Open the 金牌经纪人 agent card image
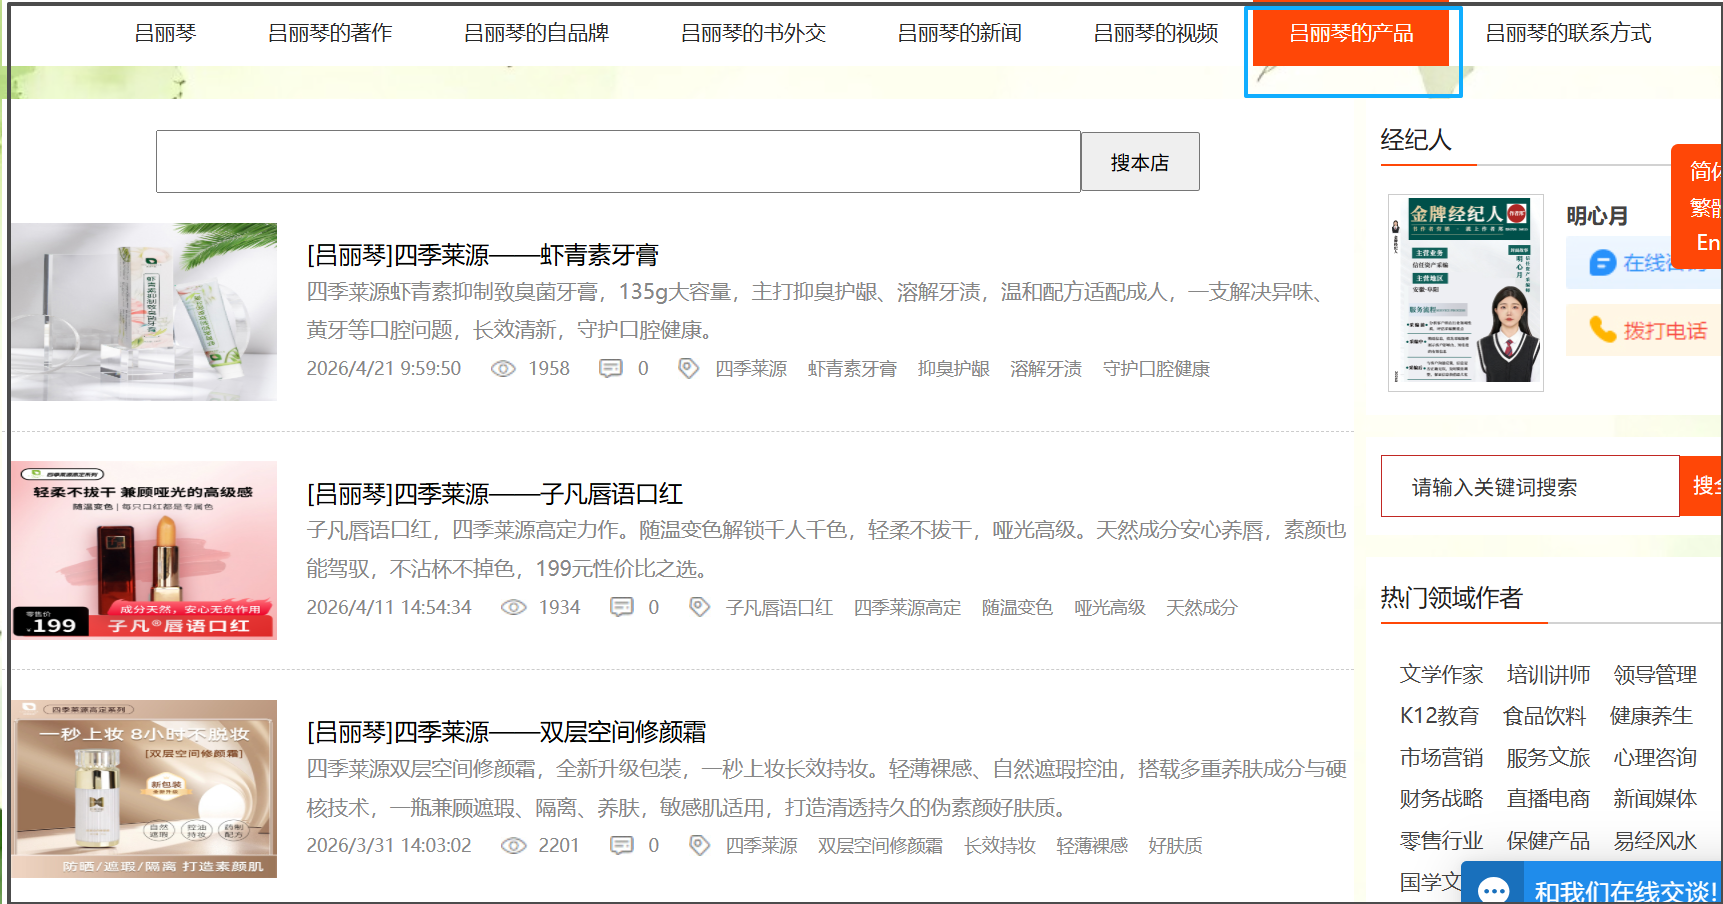Viewport: 1723px width, 904px height. click(x=1466, y=292)
